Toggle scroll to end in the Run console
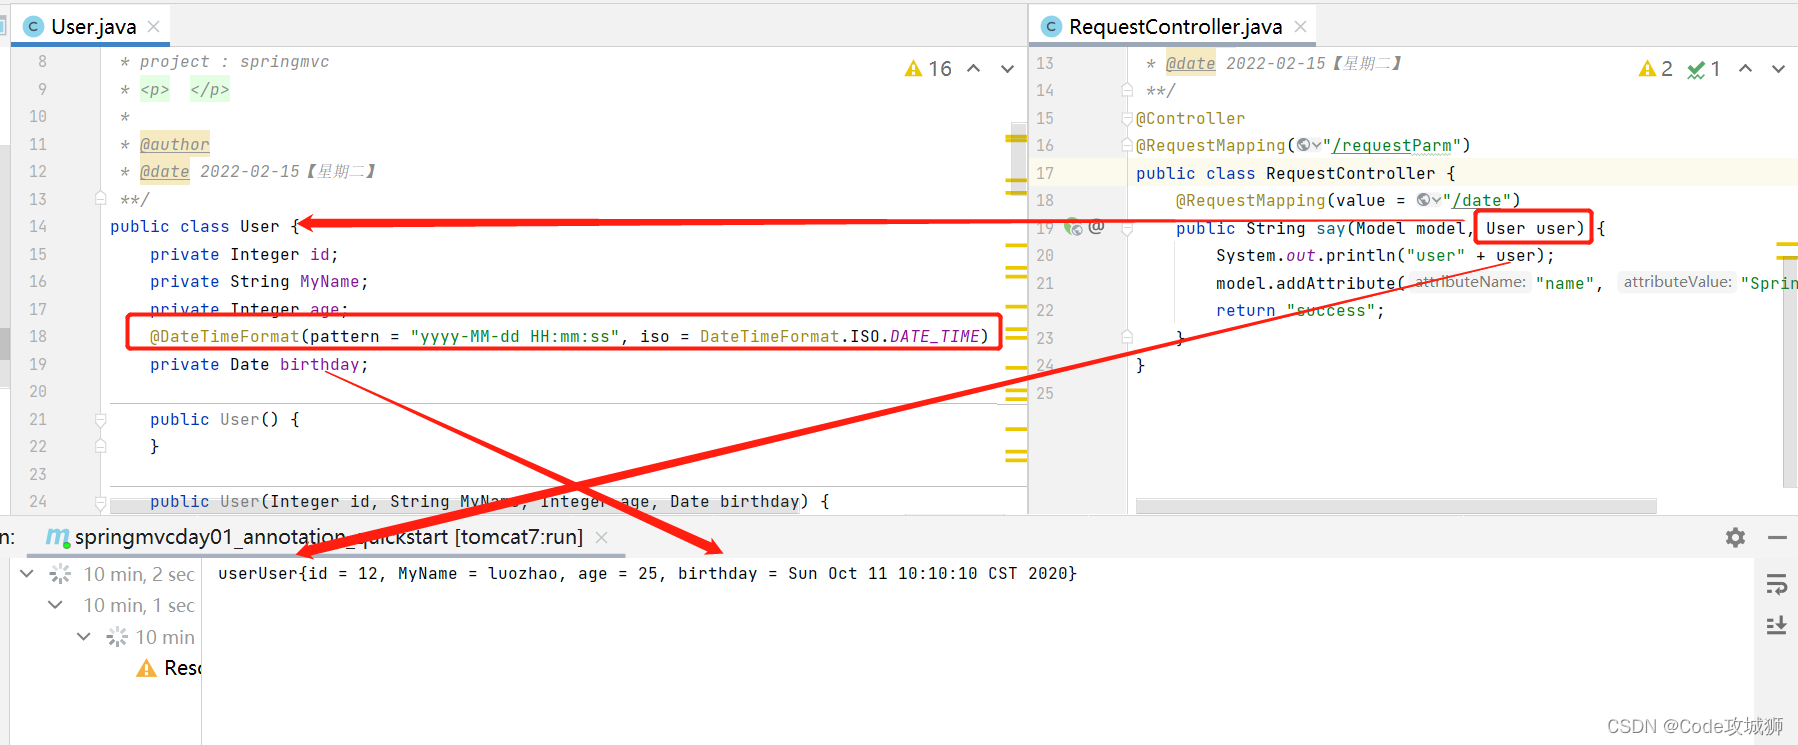The height and width of the screenshot is (745, 1798). 1776,626
